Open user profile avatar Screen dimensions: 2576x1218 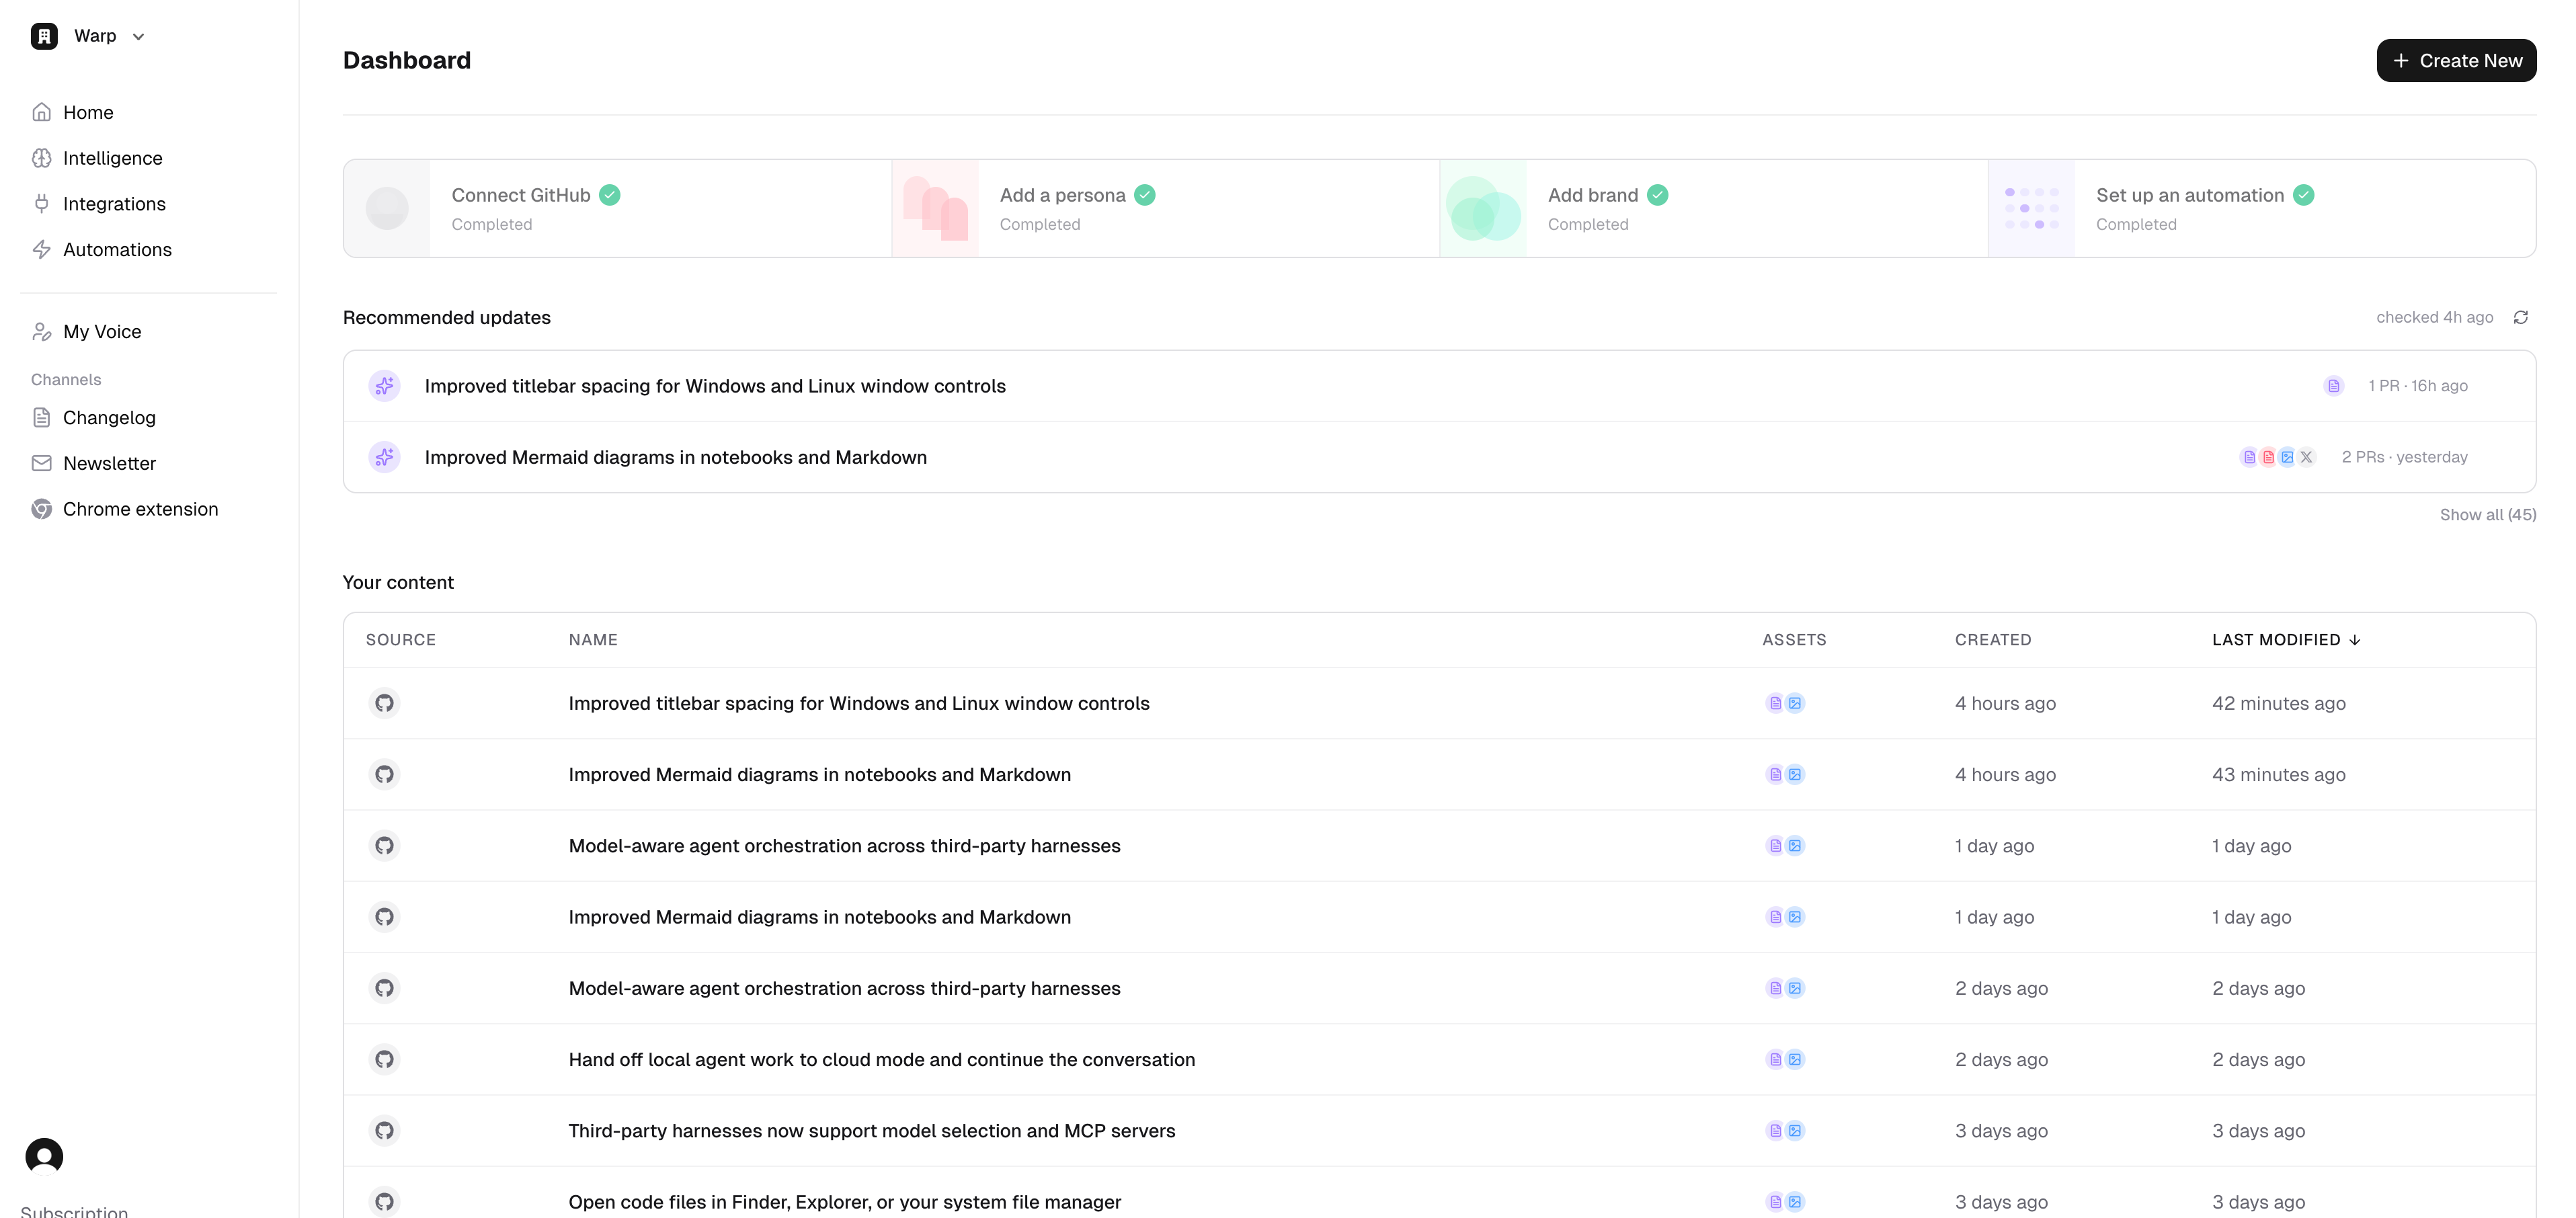click(x=44, y=1157)
